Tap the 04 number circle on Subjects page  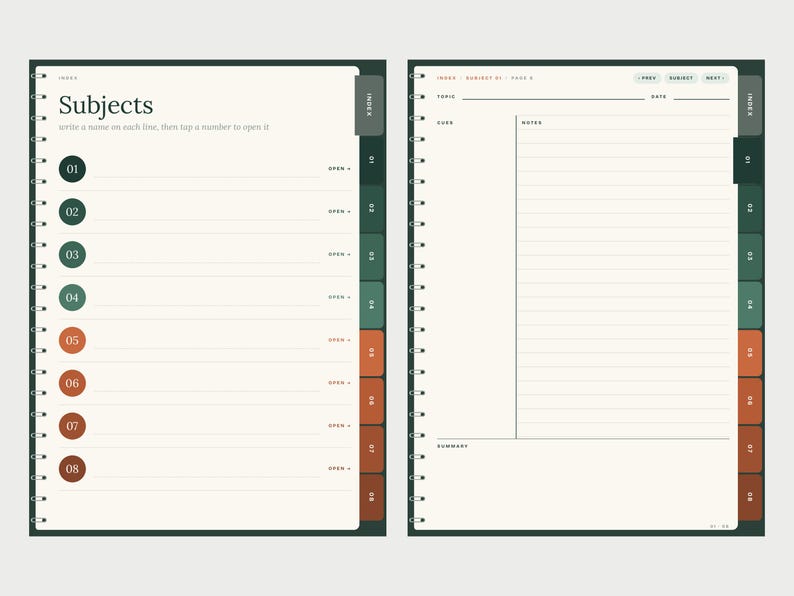(x=72, y=298)
